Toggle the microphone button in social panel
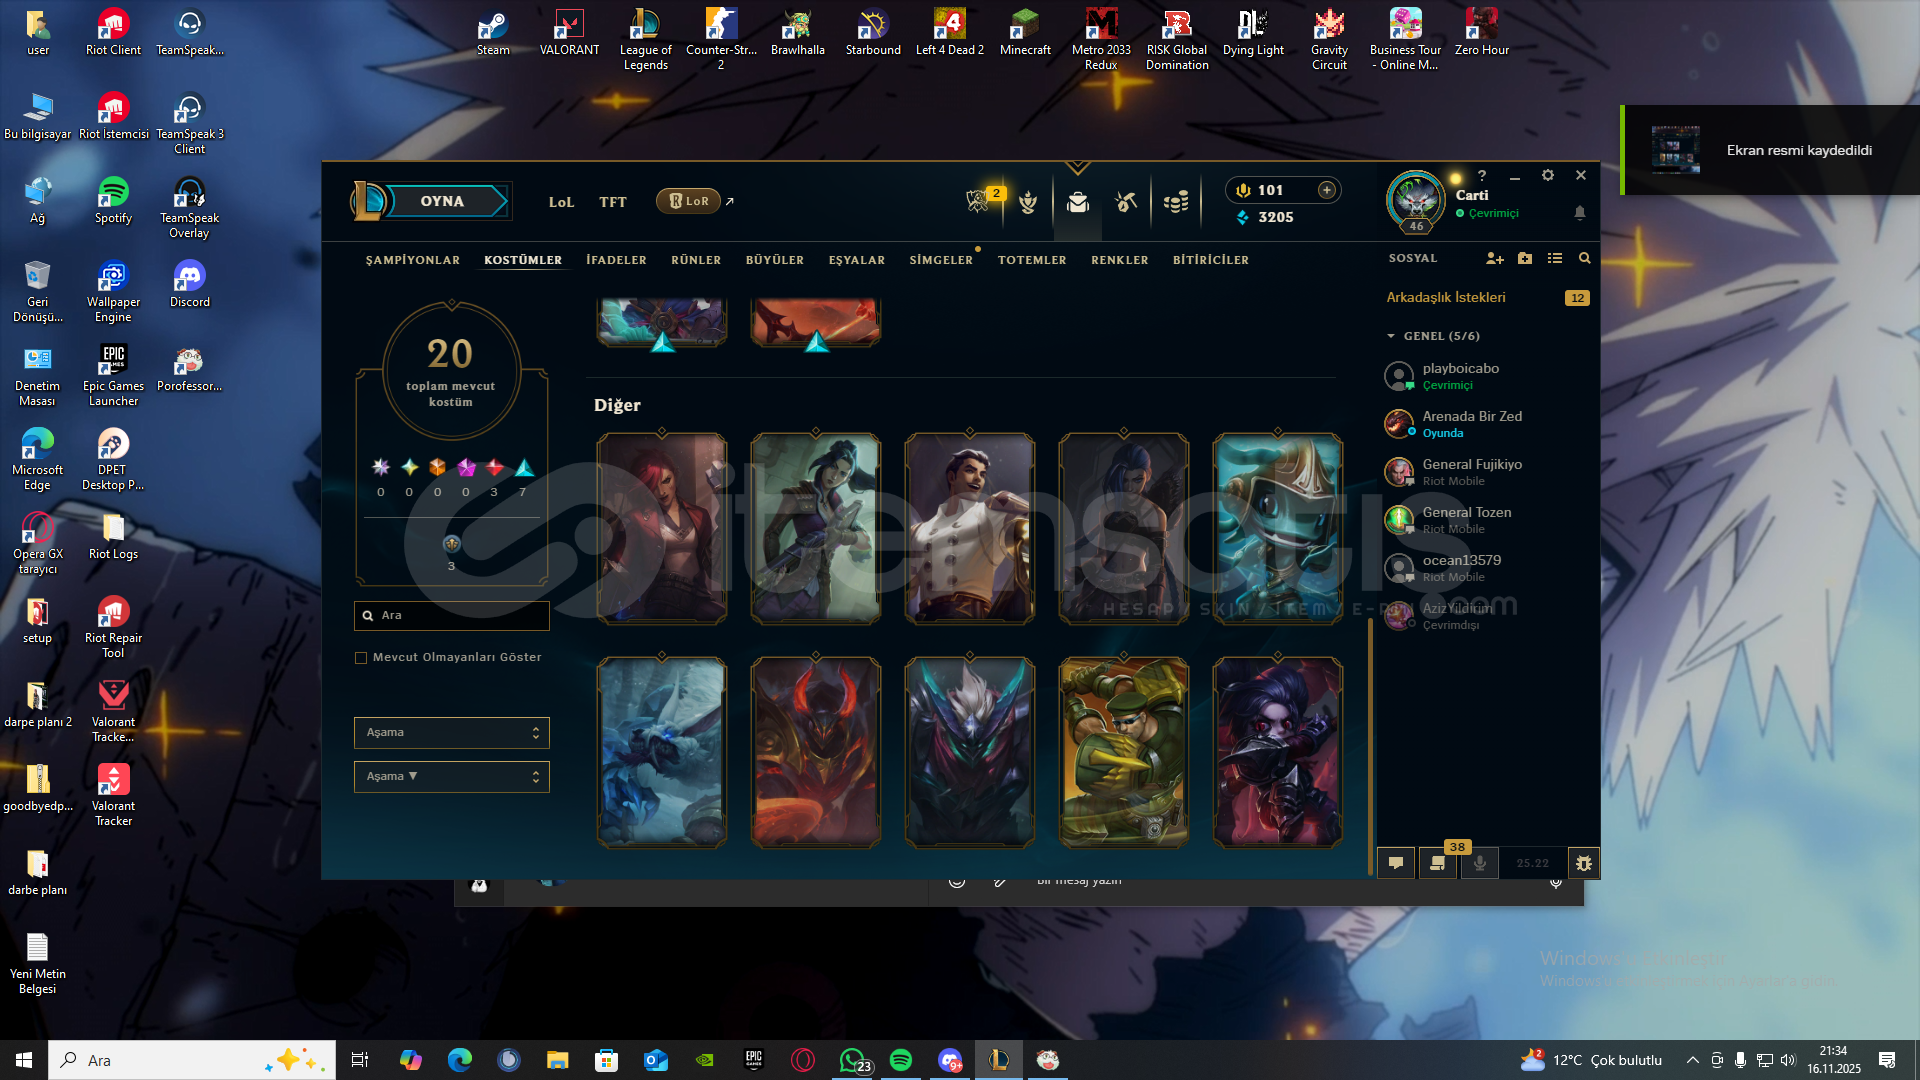Viewport: 1920px width, 1080px height. point(1479,863)
